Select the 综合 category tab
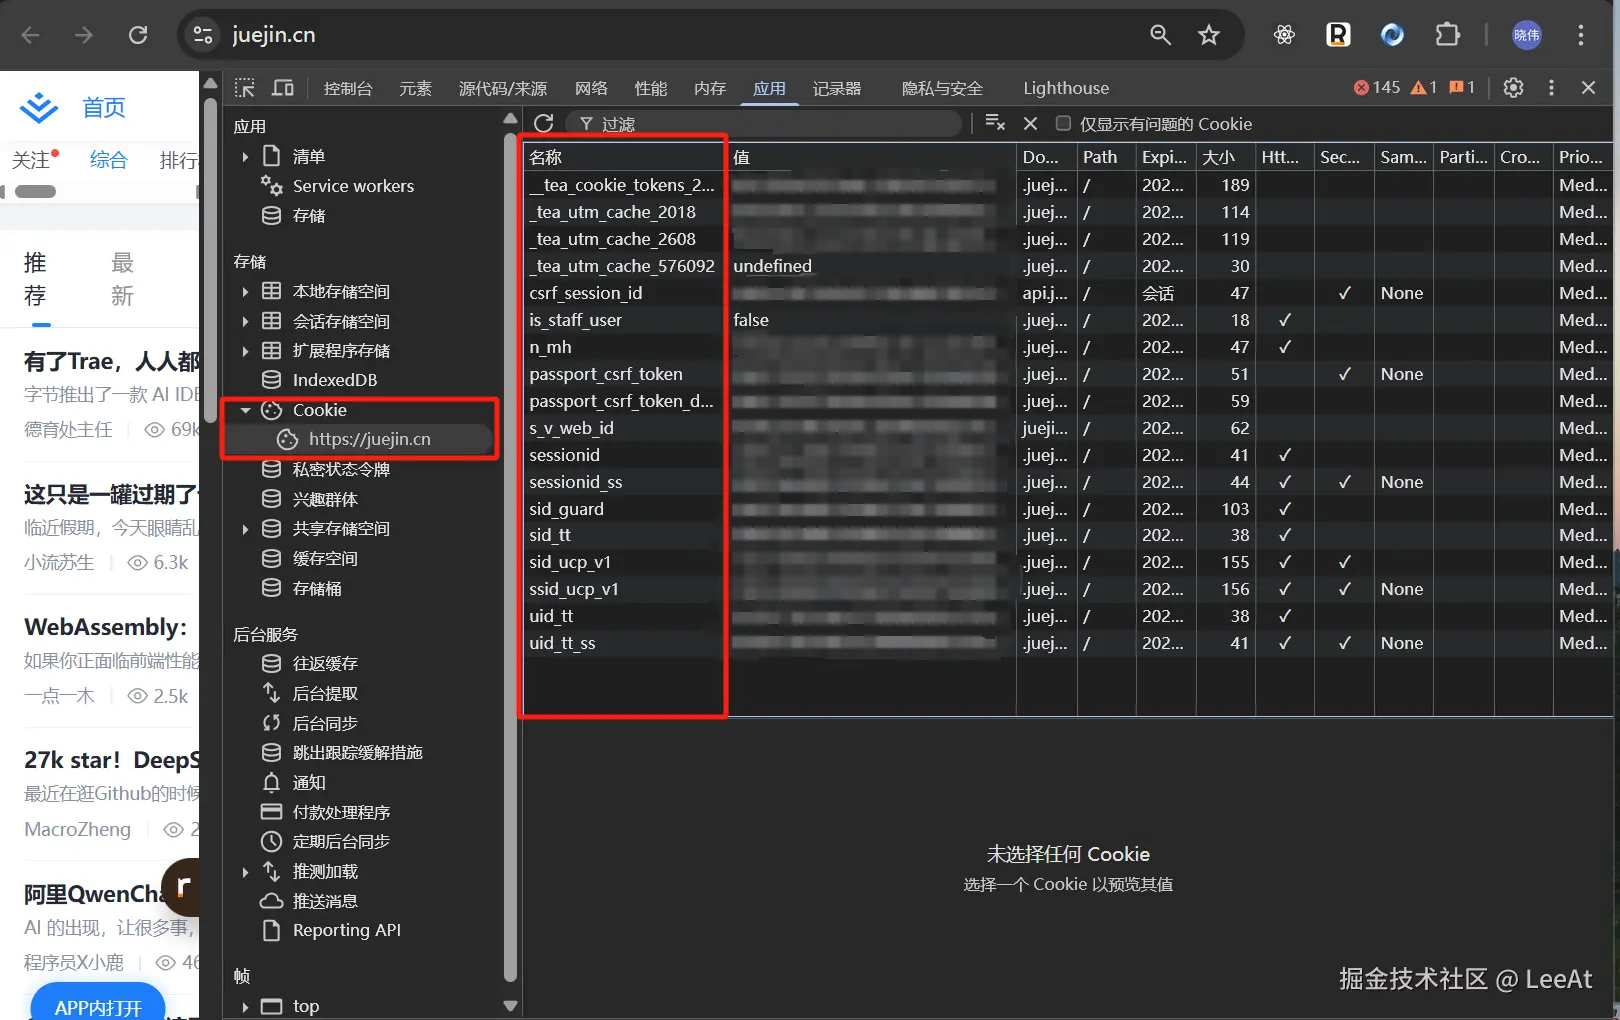Screen dimensions: 1620x1020 point(108,160)
